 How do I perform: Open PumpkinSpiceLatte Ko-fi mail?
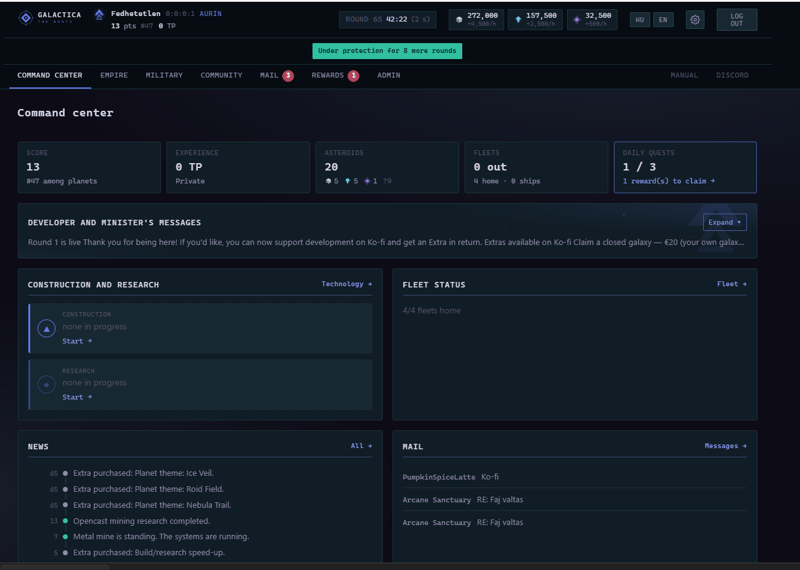click(574, 477)
